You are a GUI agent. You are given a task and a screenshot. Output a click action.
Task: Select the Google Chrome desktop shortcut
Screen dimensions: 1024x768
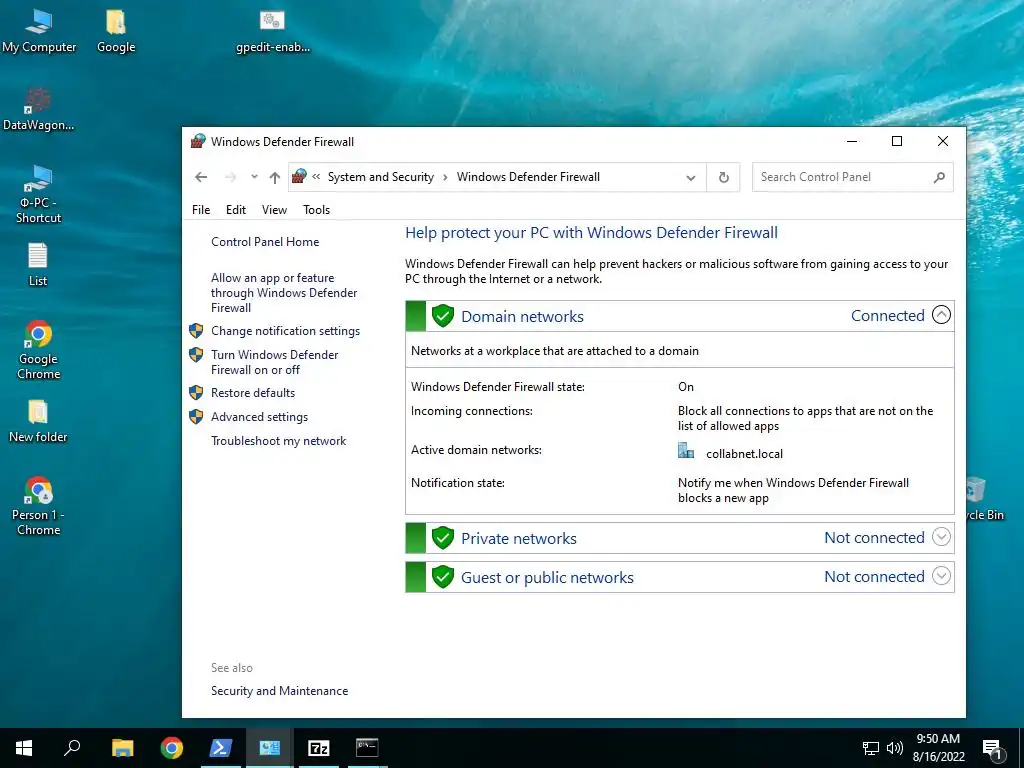pos(39,350)
